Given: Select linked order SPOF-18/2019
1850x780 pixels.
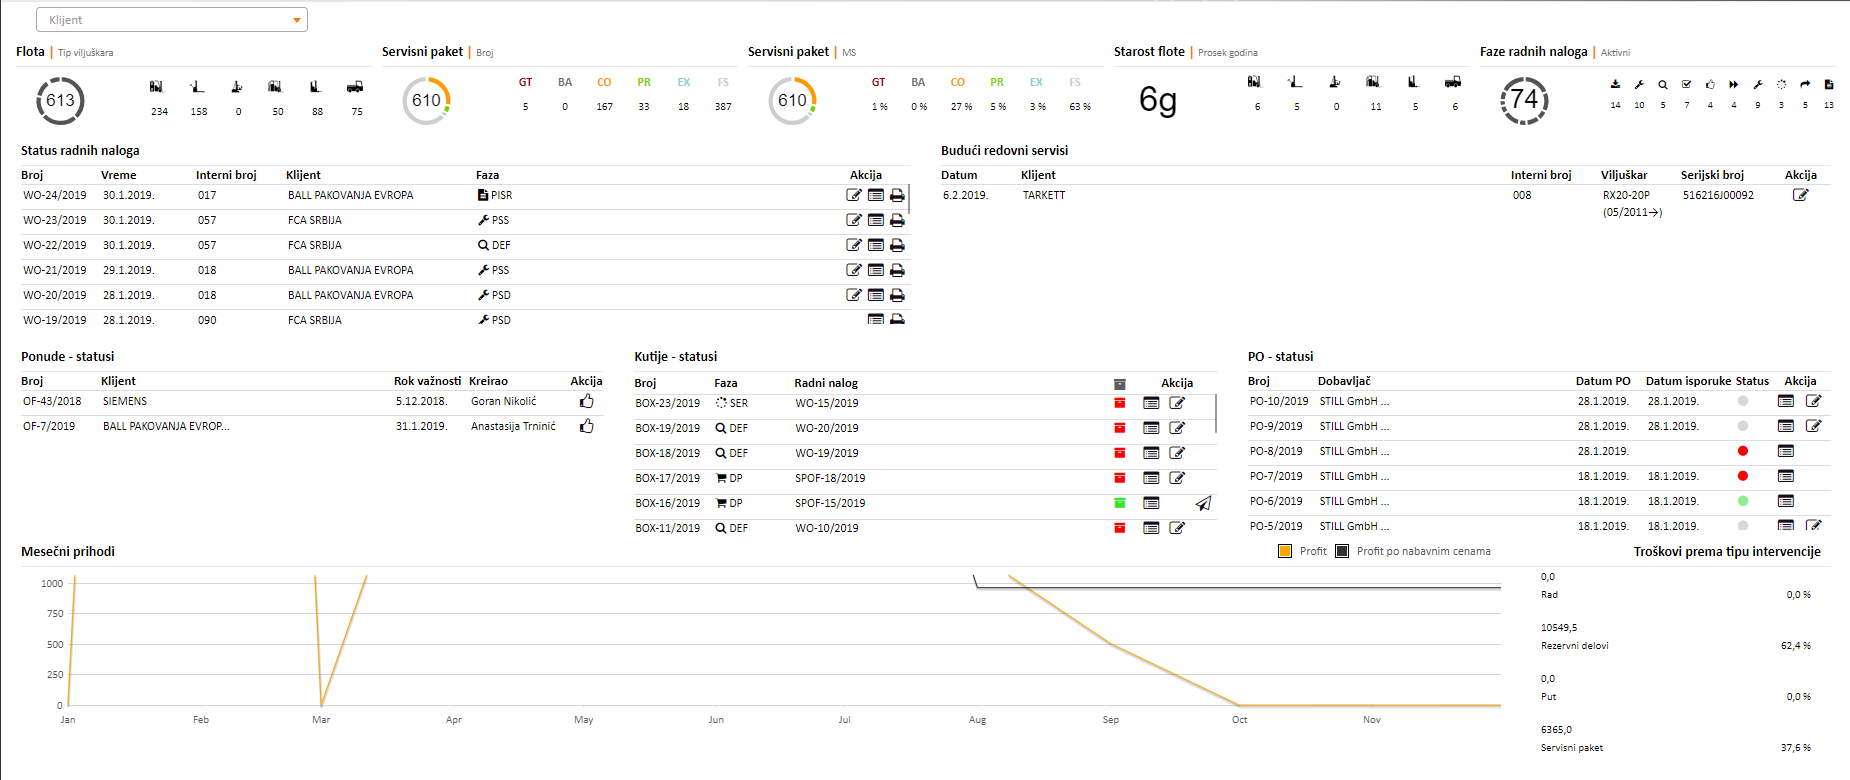Looking at the screenshot, I should pyautogui.click(x=830, y=478).
